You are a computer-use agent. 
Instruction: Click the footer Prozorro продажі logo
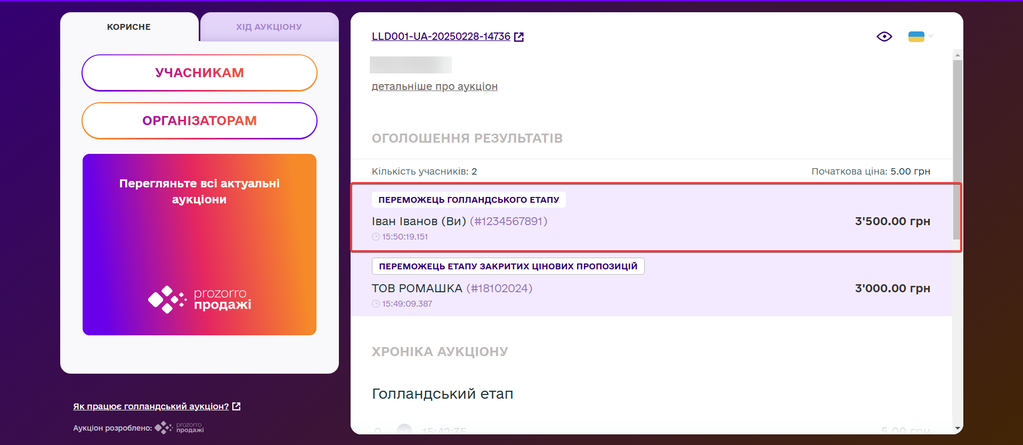pyautogui.click(x=180, y=428)
